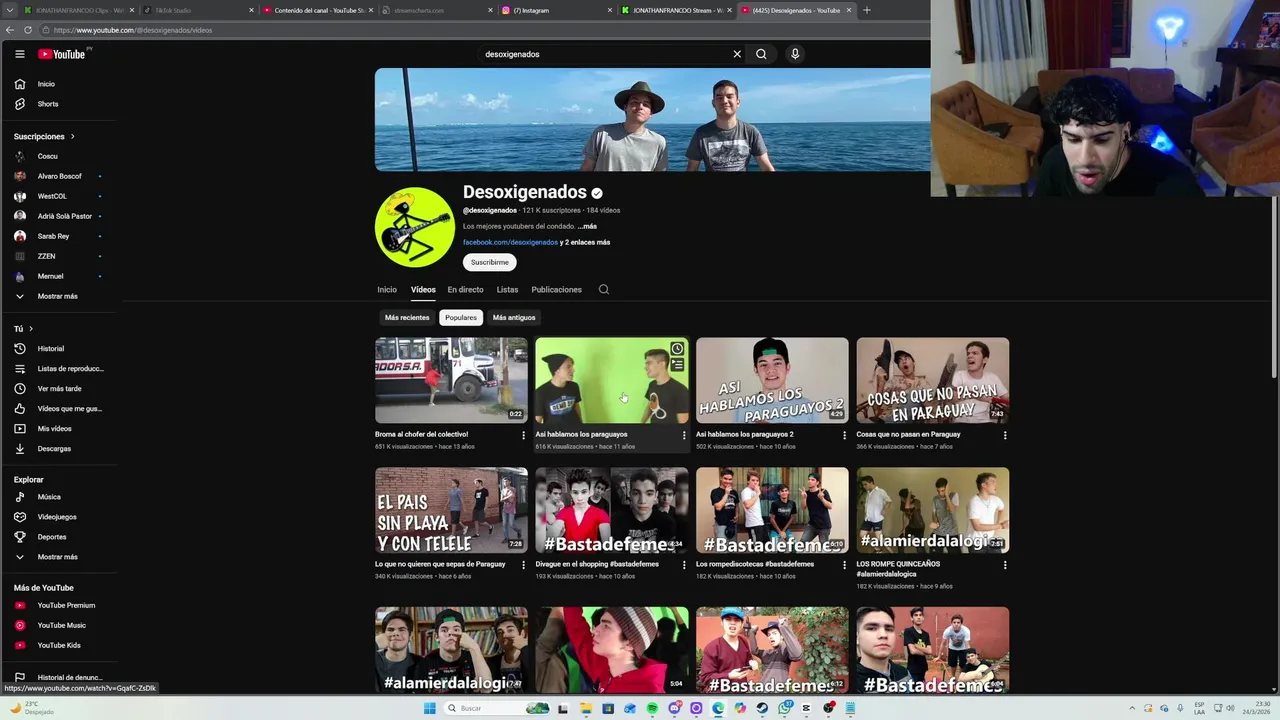The image size is (1280, 720).
Task: Open facebook.com/desoxigenados link
Action: click(x=510, y=242)
